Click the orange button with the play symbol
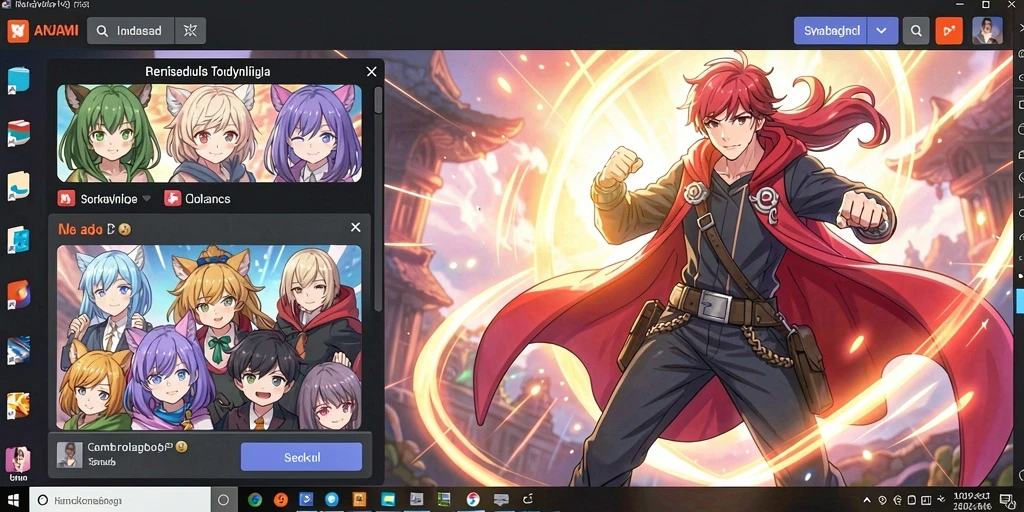 pos(949,31)
